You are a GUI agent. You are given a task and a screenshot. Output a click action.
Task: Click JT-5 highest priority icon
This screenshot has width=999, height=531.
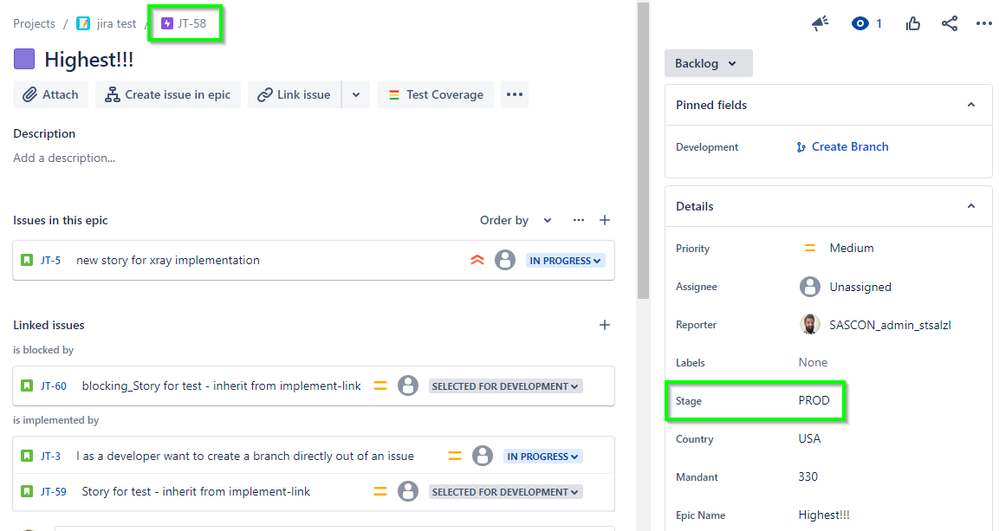(477, 260)
